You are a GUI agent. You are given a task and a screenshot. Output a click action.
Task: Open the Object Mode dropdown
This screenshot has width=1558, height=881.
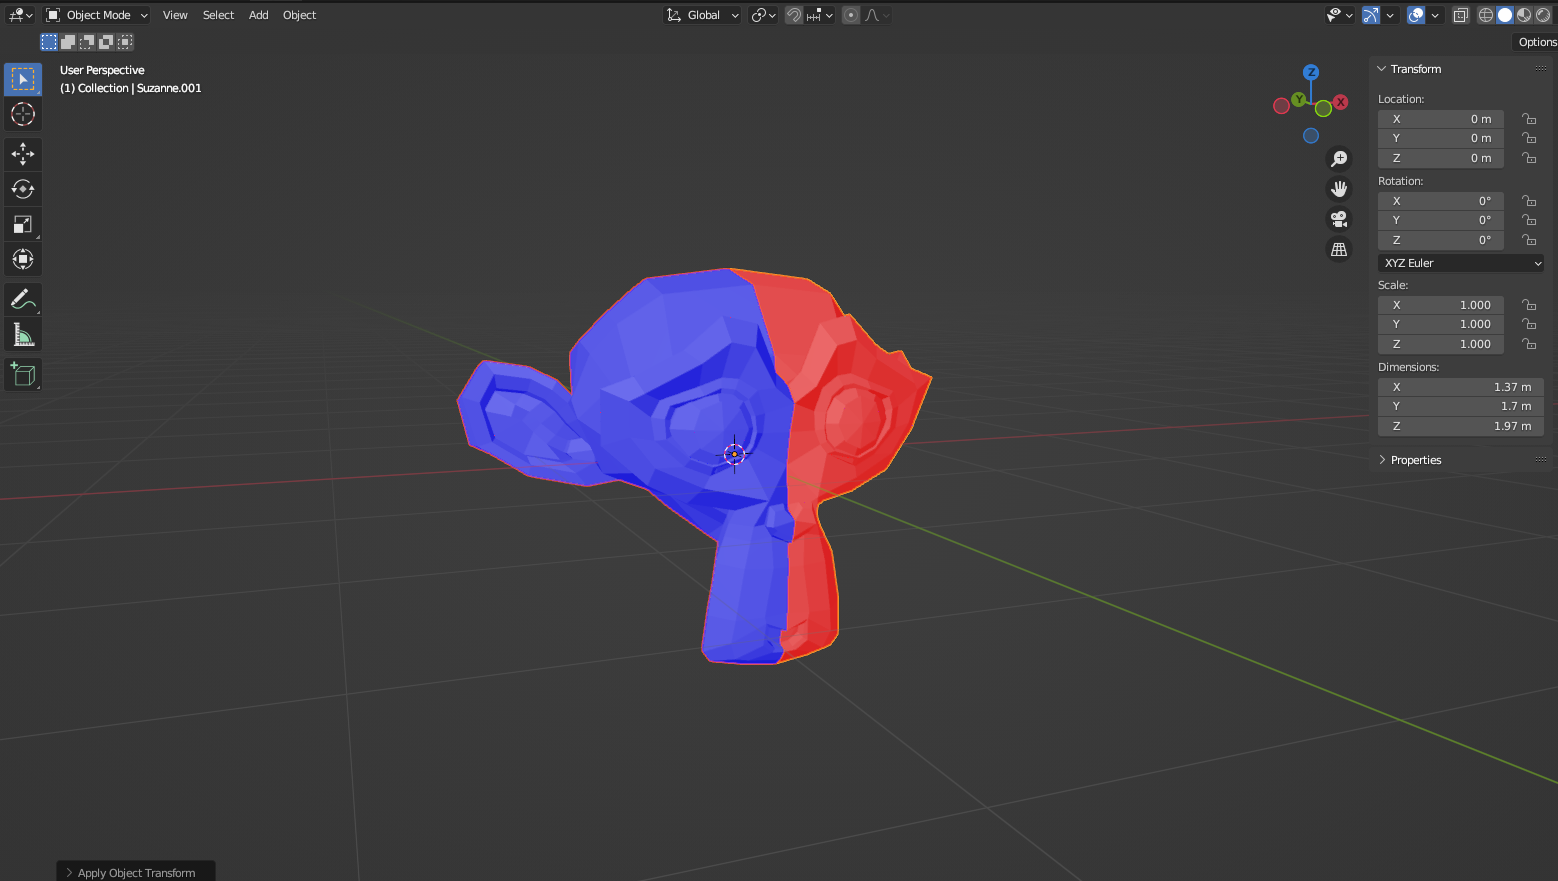pyautogui.click(x=97, y=15)
